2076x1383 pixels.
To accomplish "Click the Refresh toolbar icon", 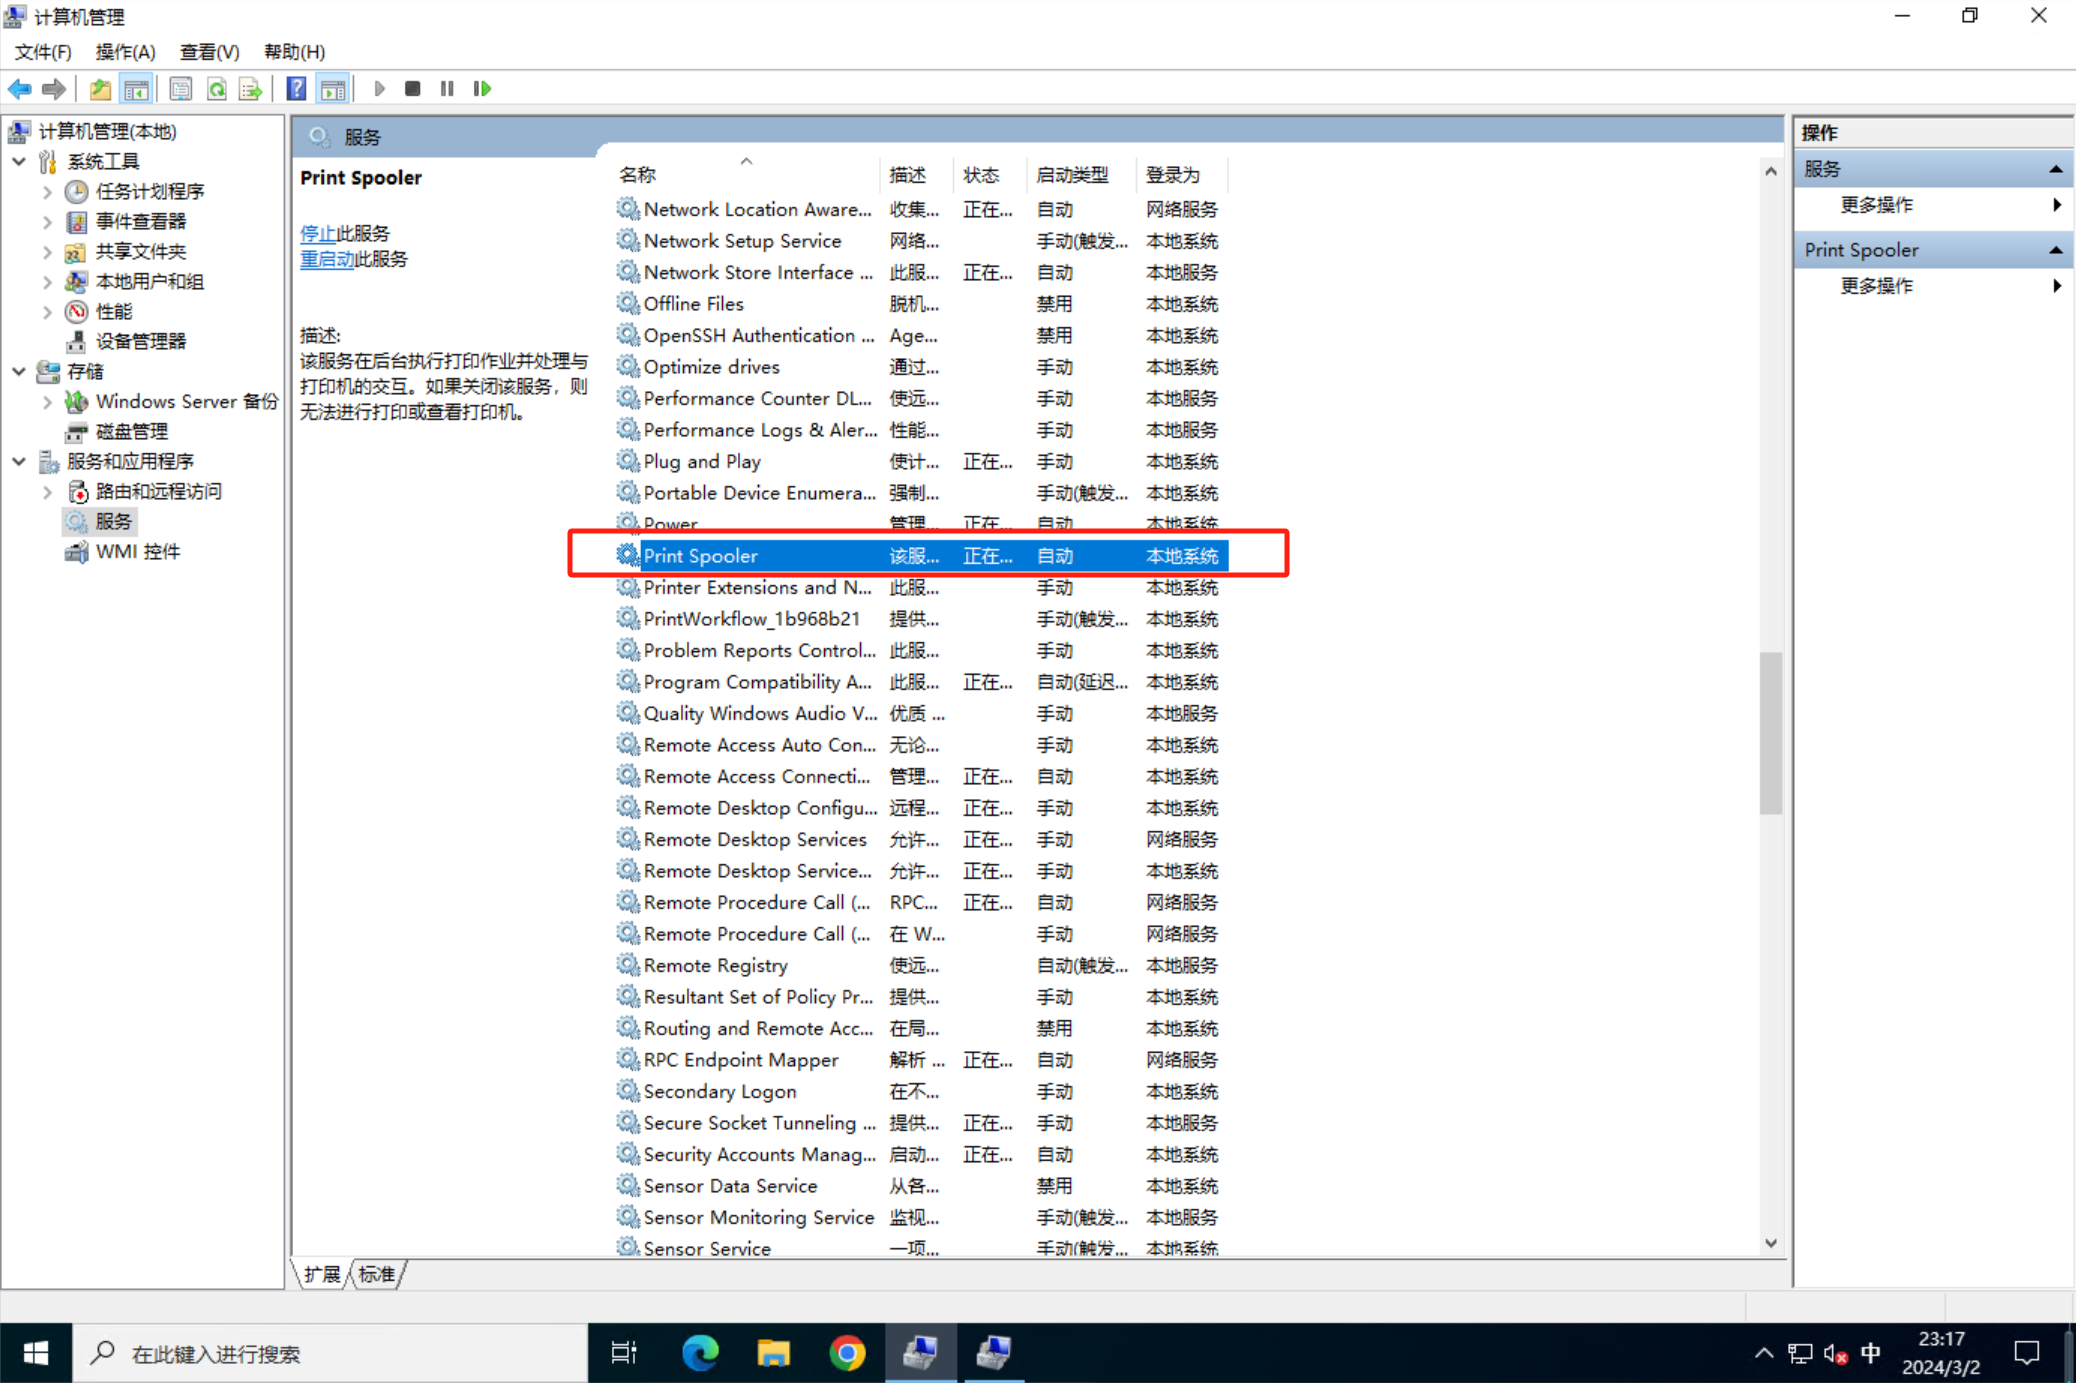I will point(216,89).
